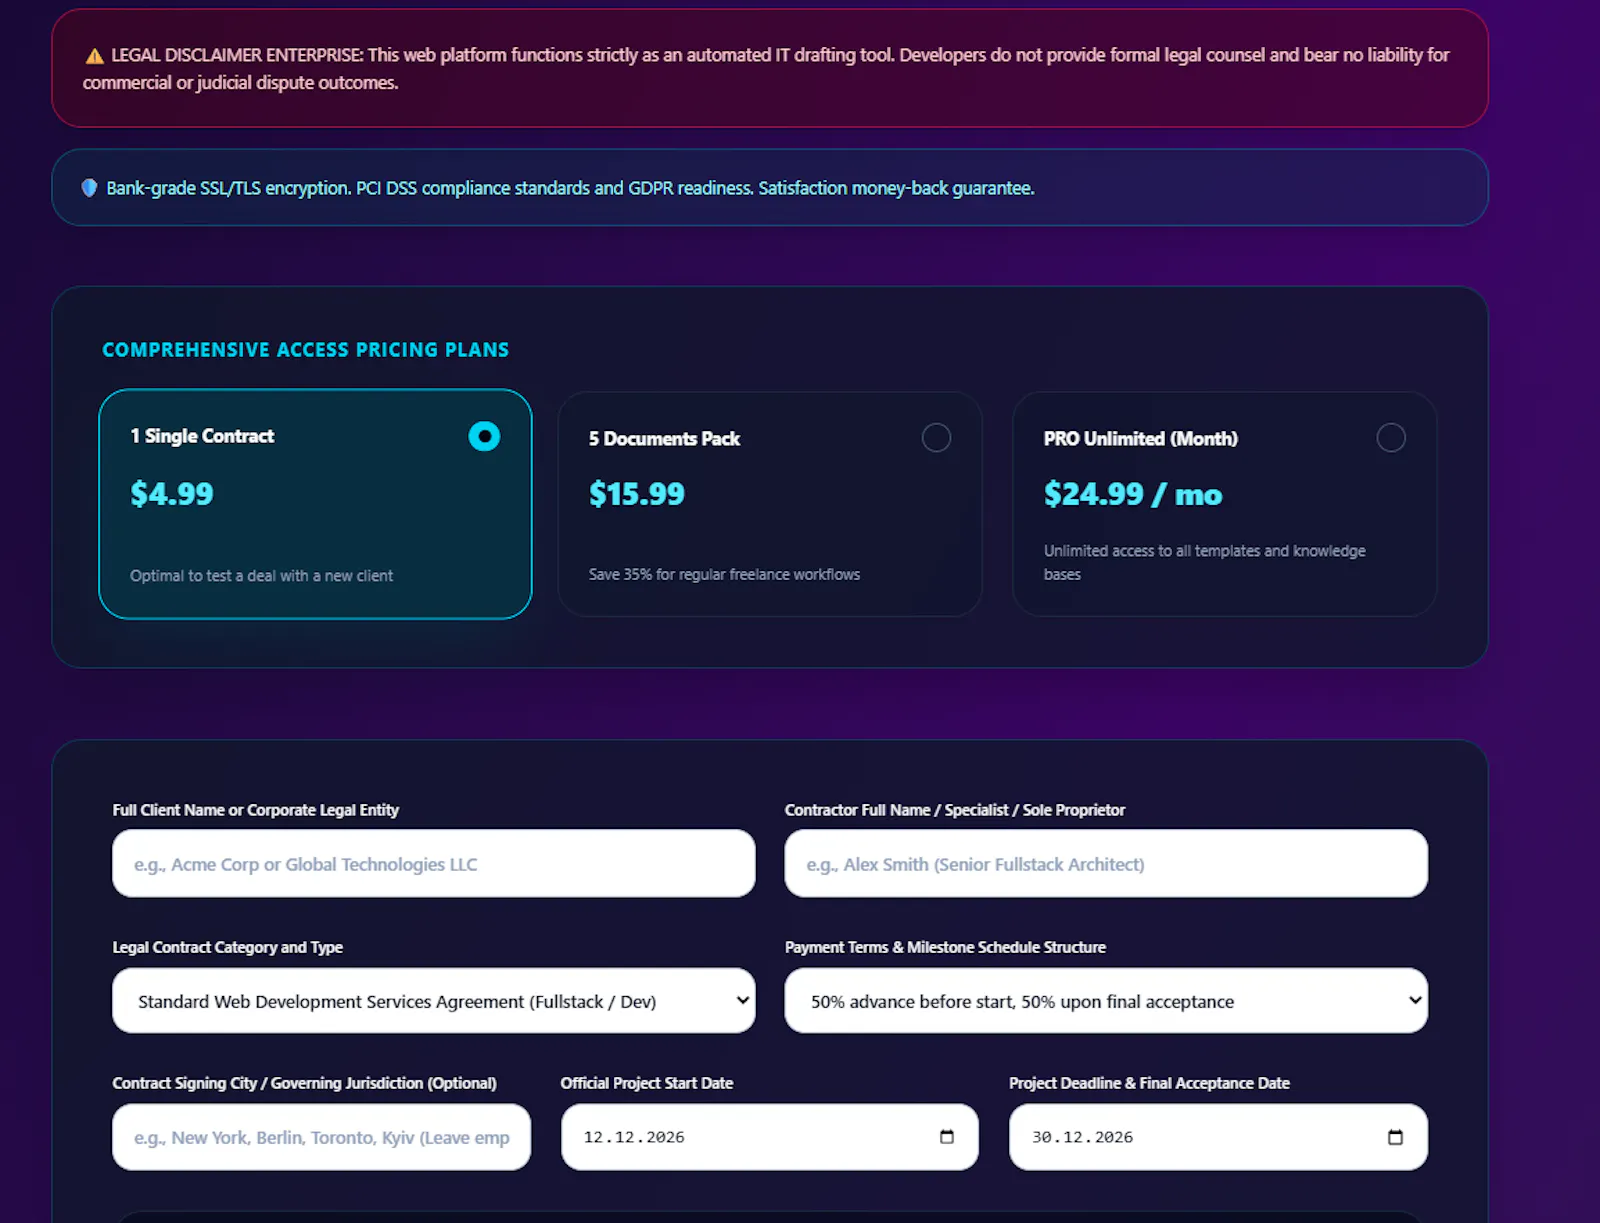The image size is (1600, 1223).
Task: Click the warning icon in legal disclaimer
Action: click(94, 56)
